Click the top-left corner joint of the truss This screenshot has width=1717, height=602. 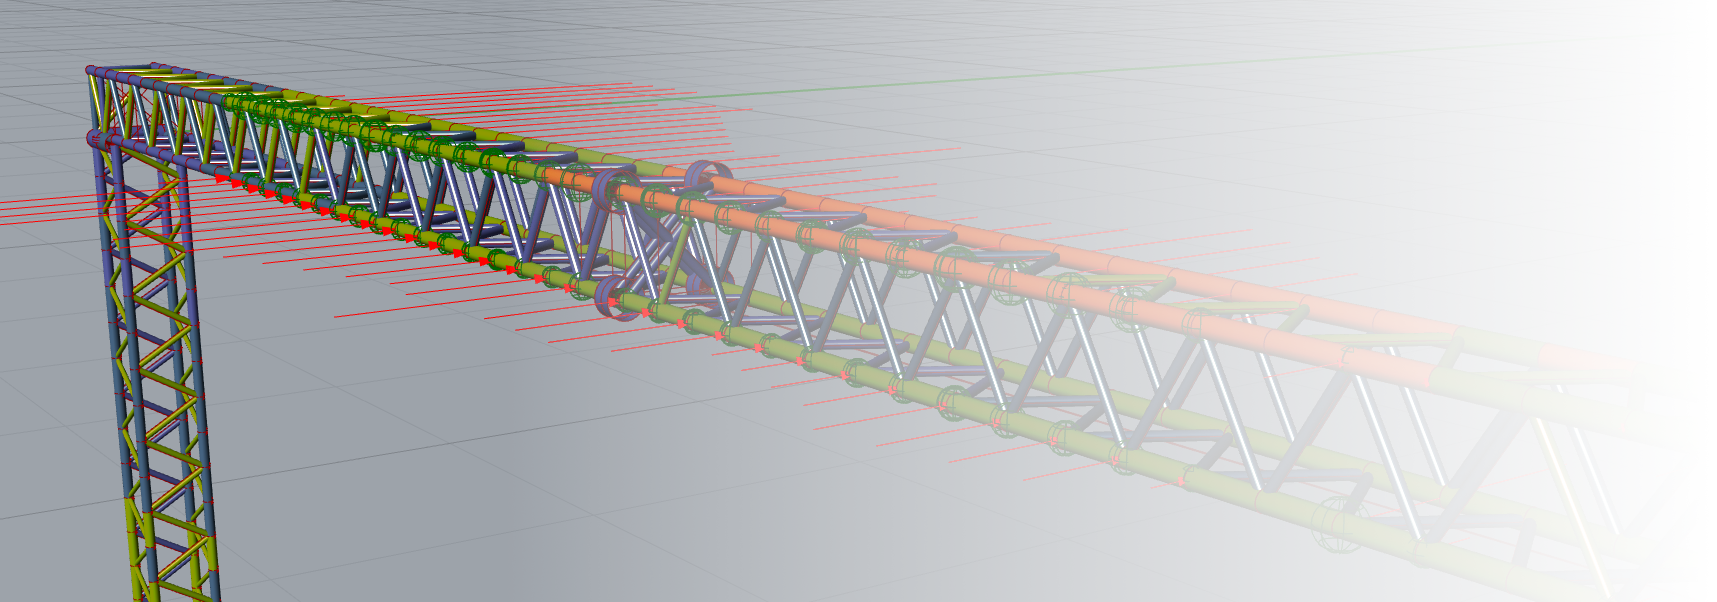tap(92, 71)
